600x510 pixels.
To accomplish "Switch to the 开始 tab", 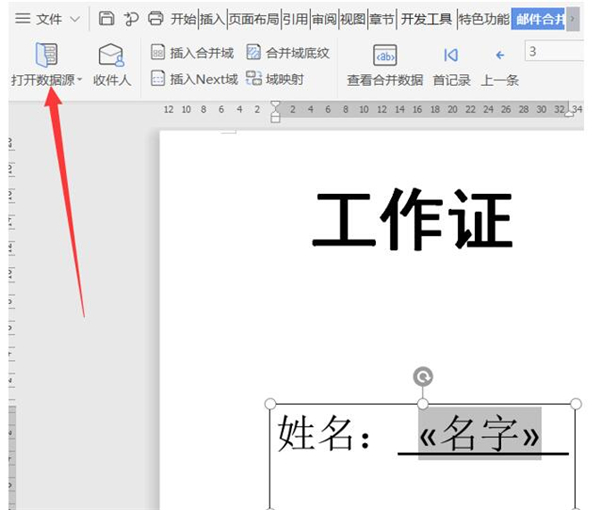I will pos(183,19).
